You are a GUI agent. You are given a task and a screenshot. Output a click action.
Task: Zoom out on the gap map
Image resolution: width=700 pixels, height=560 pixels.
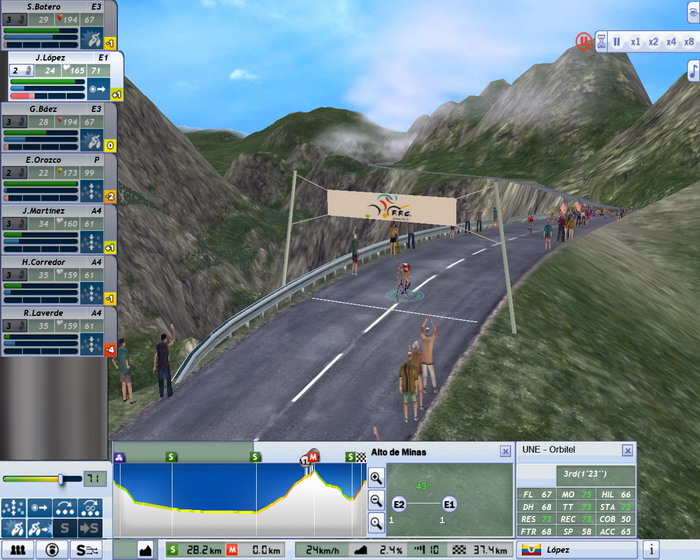pyautogui.click(x=376, y=500)
